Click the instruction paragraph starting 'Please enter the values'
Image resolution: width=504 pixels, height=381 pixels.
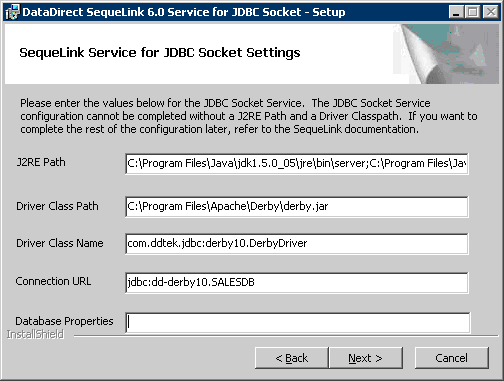coord(249,116)
